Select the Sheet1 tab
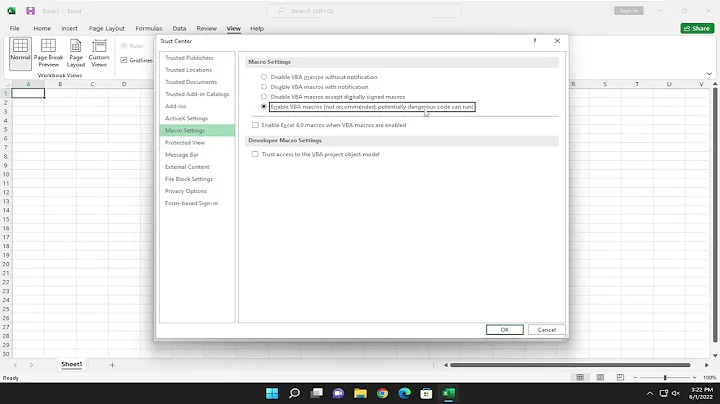Screen dimensions: 720x404 72,365
